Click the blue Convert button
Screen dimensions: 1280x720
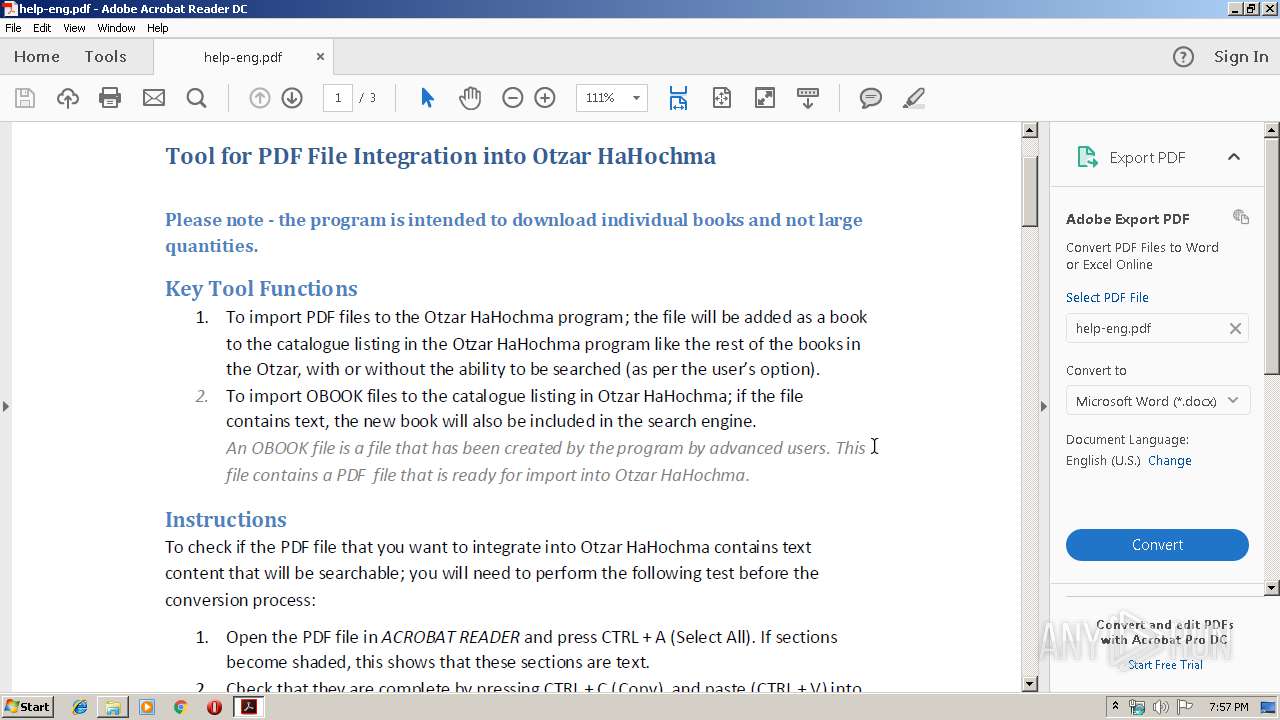click(1157, 545)
